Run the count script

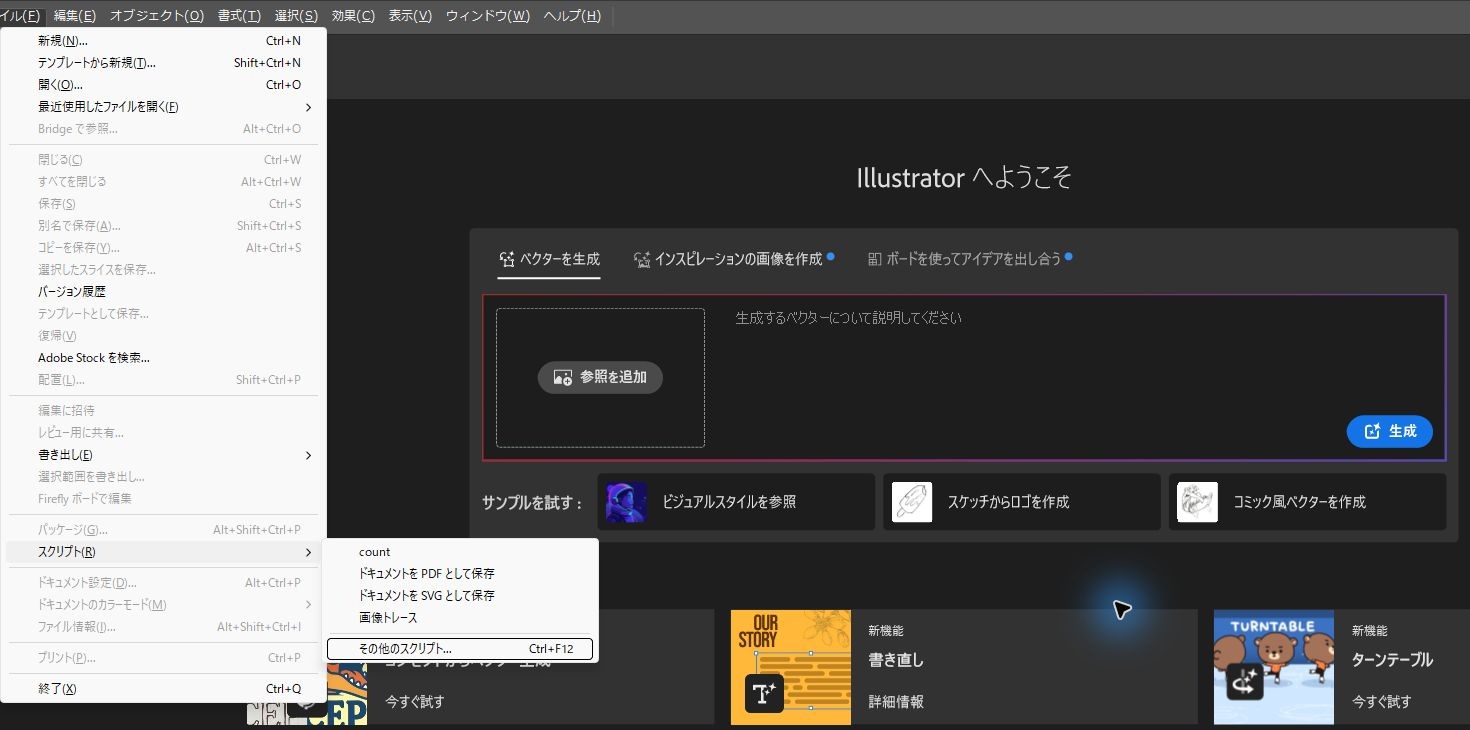[x=462, y=552]
